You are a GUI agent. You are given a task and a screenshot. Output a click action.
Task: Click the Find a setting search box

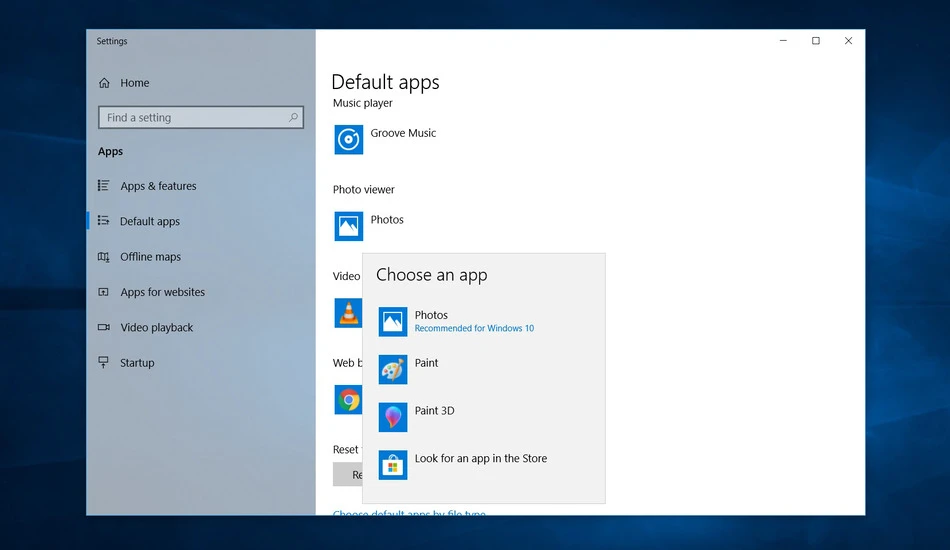(201, 118)
